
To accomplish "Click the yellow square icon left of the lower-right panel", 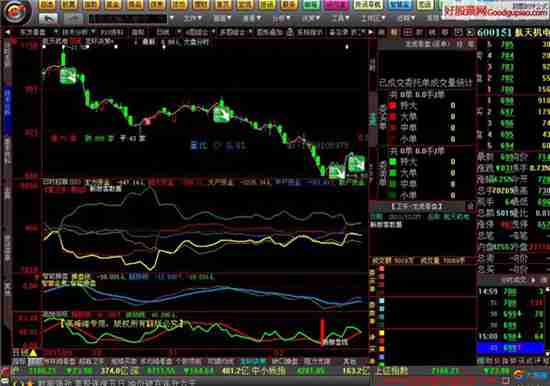I will (381, 333).
